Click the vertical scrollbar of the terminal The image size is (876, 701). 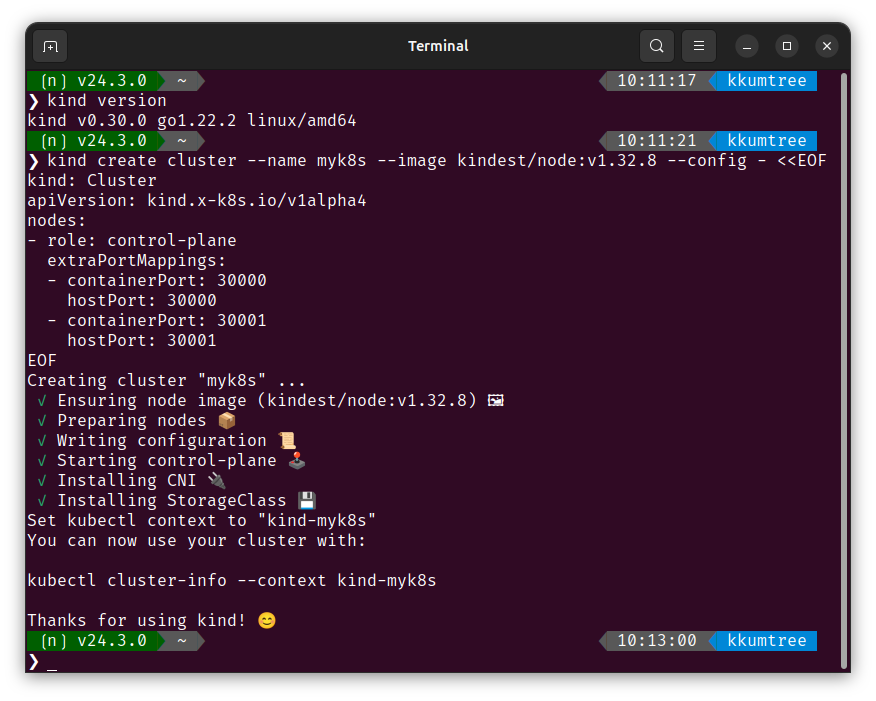pos(844,371)
